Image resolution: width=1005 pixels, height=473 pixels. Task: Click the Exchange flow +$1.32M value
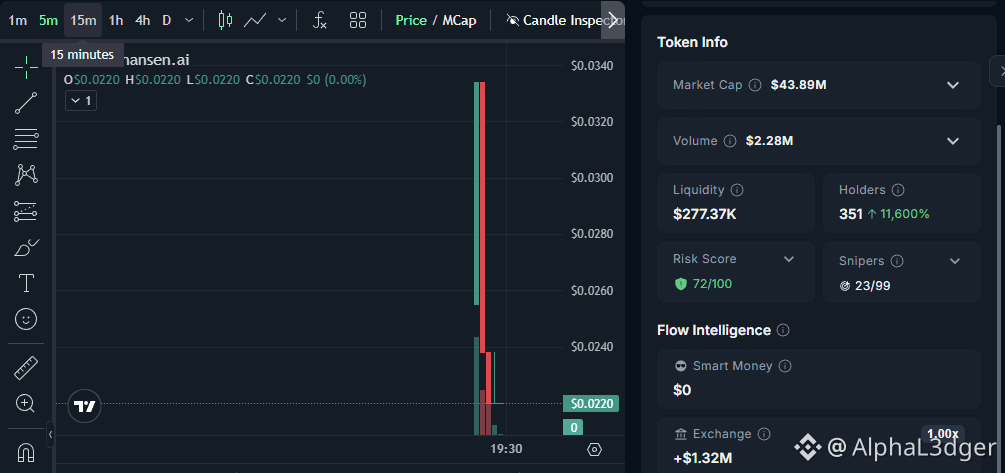point(702,458)
